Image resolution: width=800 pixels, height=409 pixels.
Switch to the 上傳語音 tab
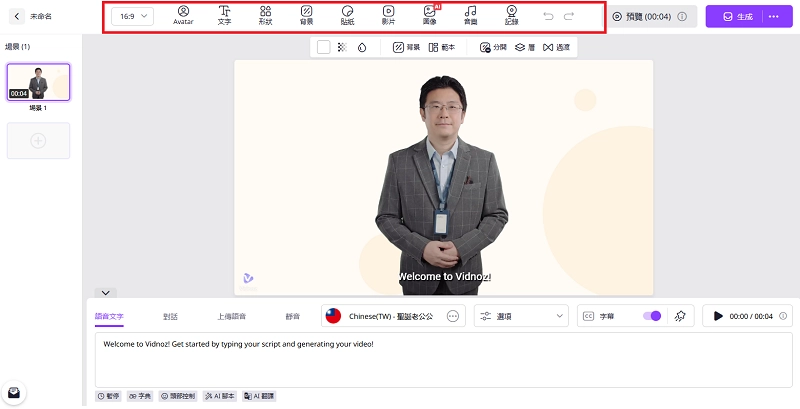[x=232, y=316]
